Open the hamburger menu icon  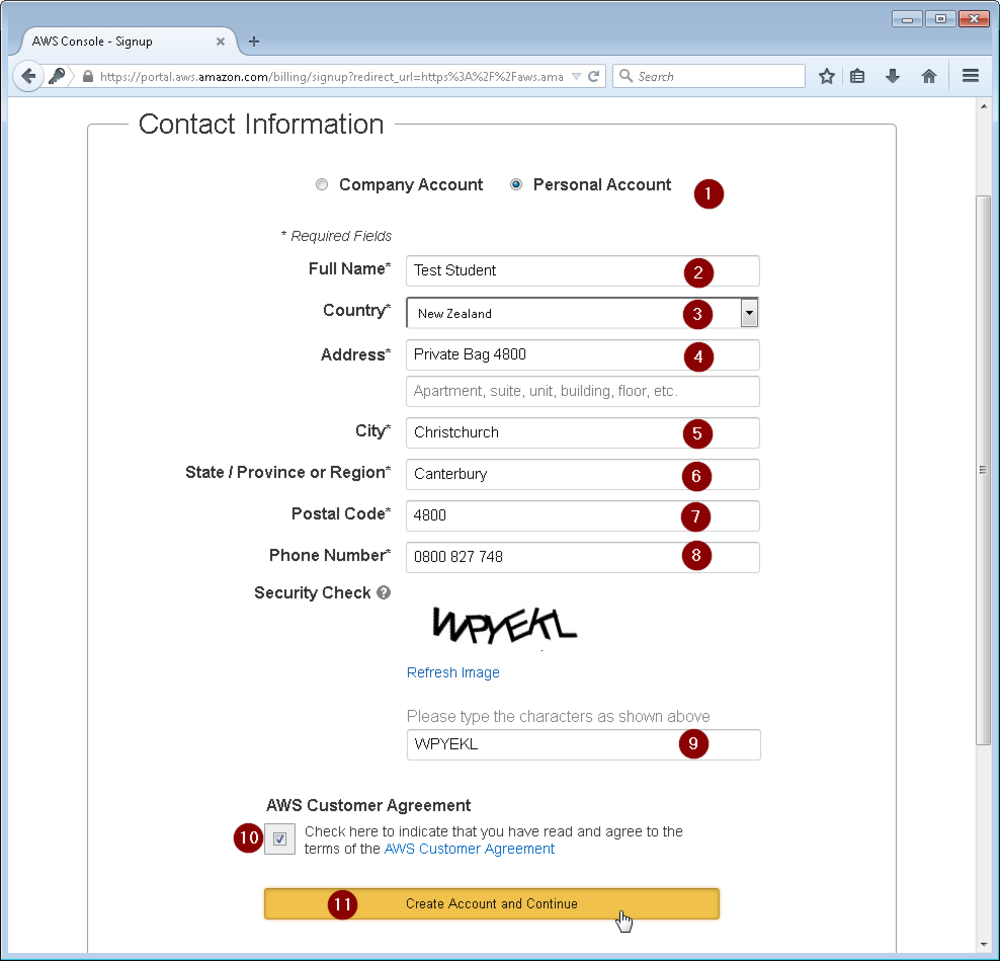click(971, 76)
